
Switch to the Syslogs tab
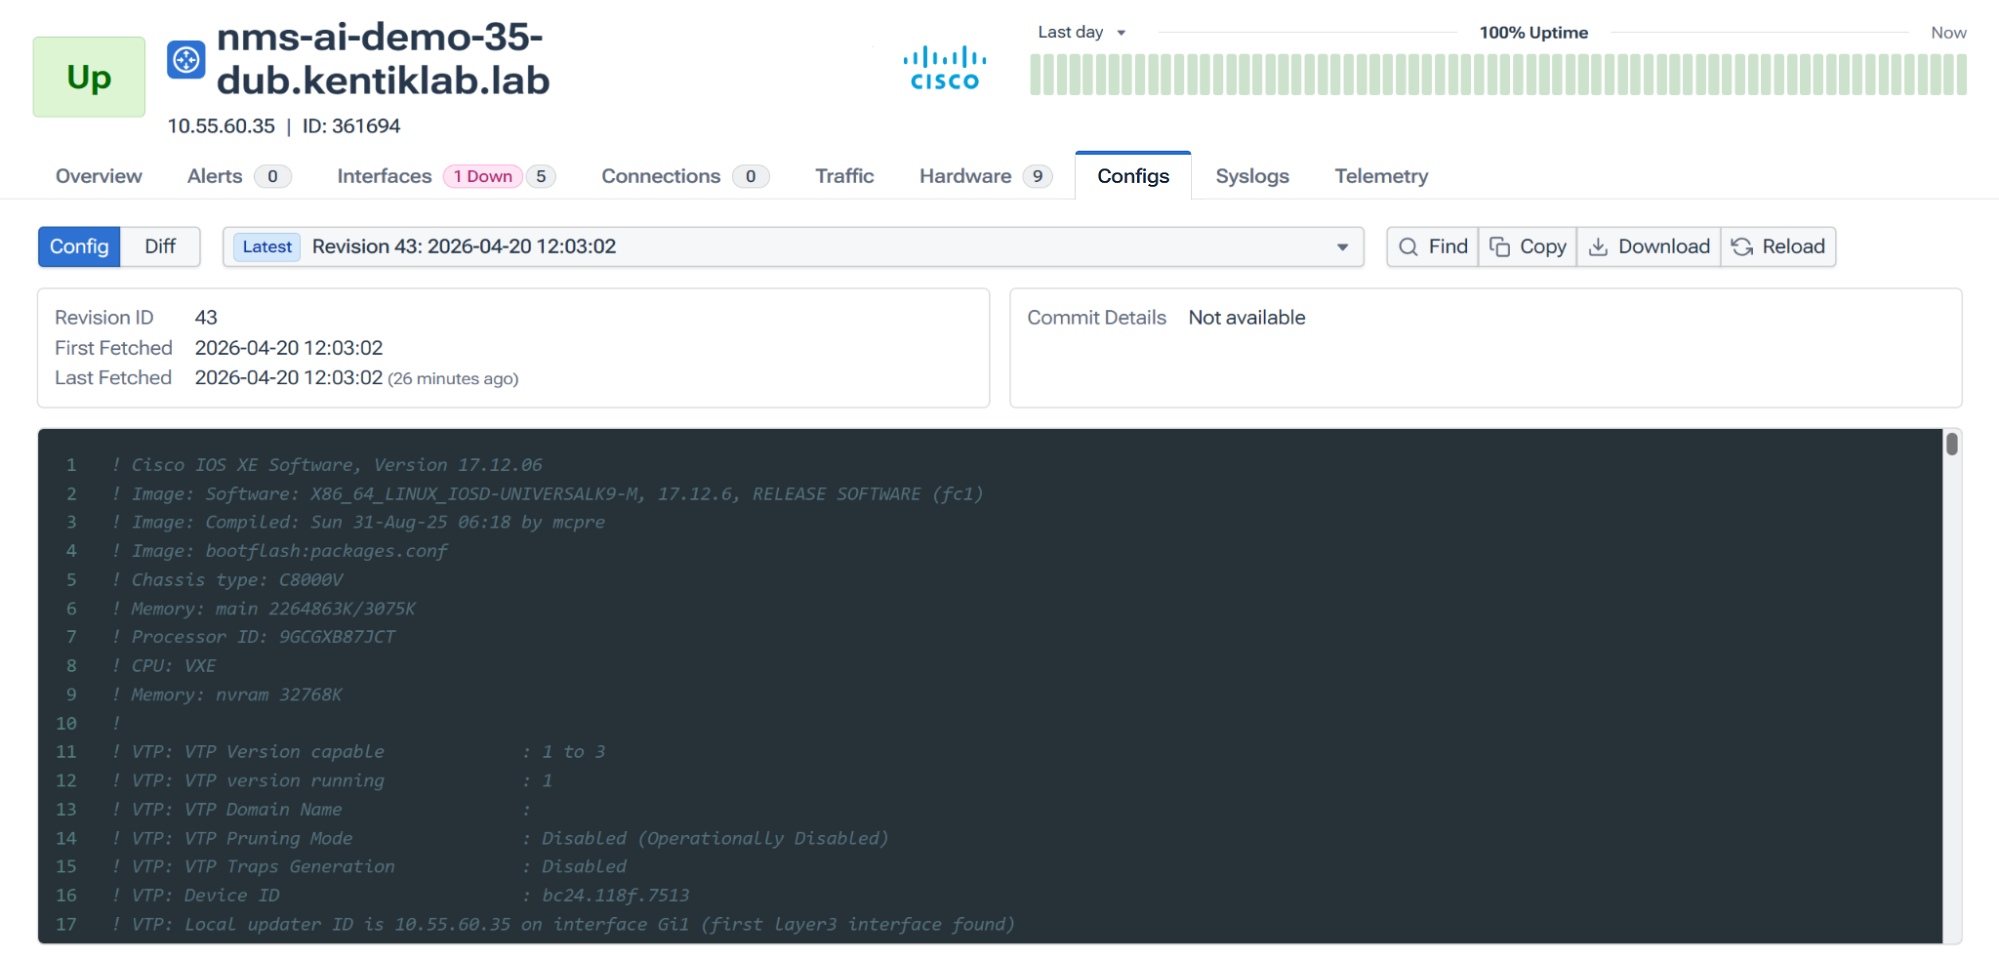tap(1252, 176)
